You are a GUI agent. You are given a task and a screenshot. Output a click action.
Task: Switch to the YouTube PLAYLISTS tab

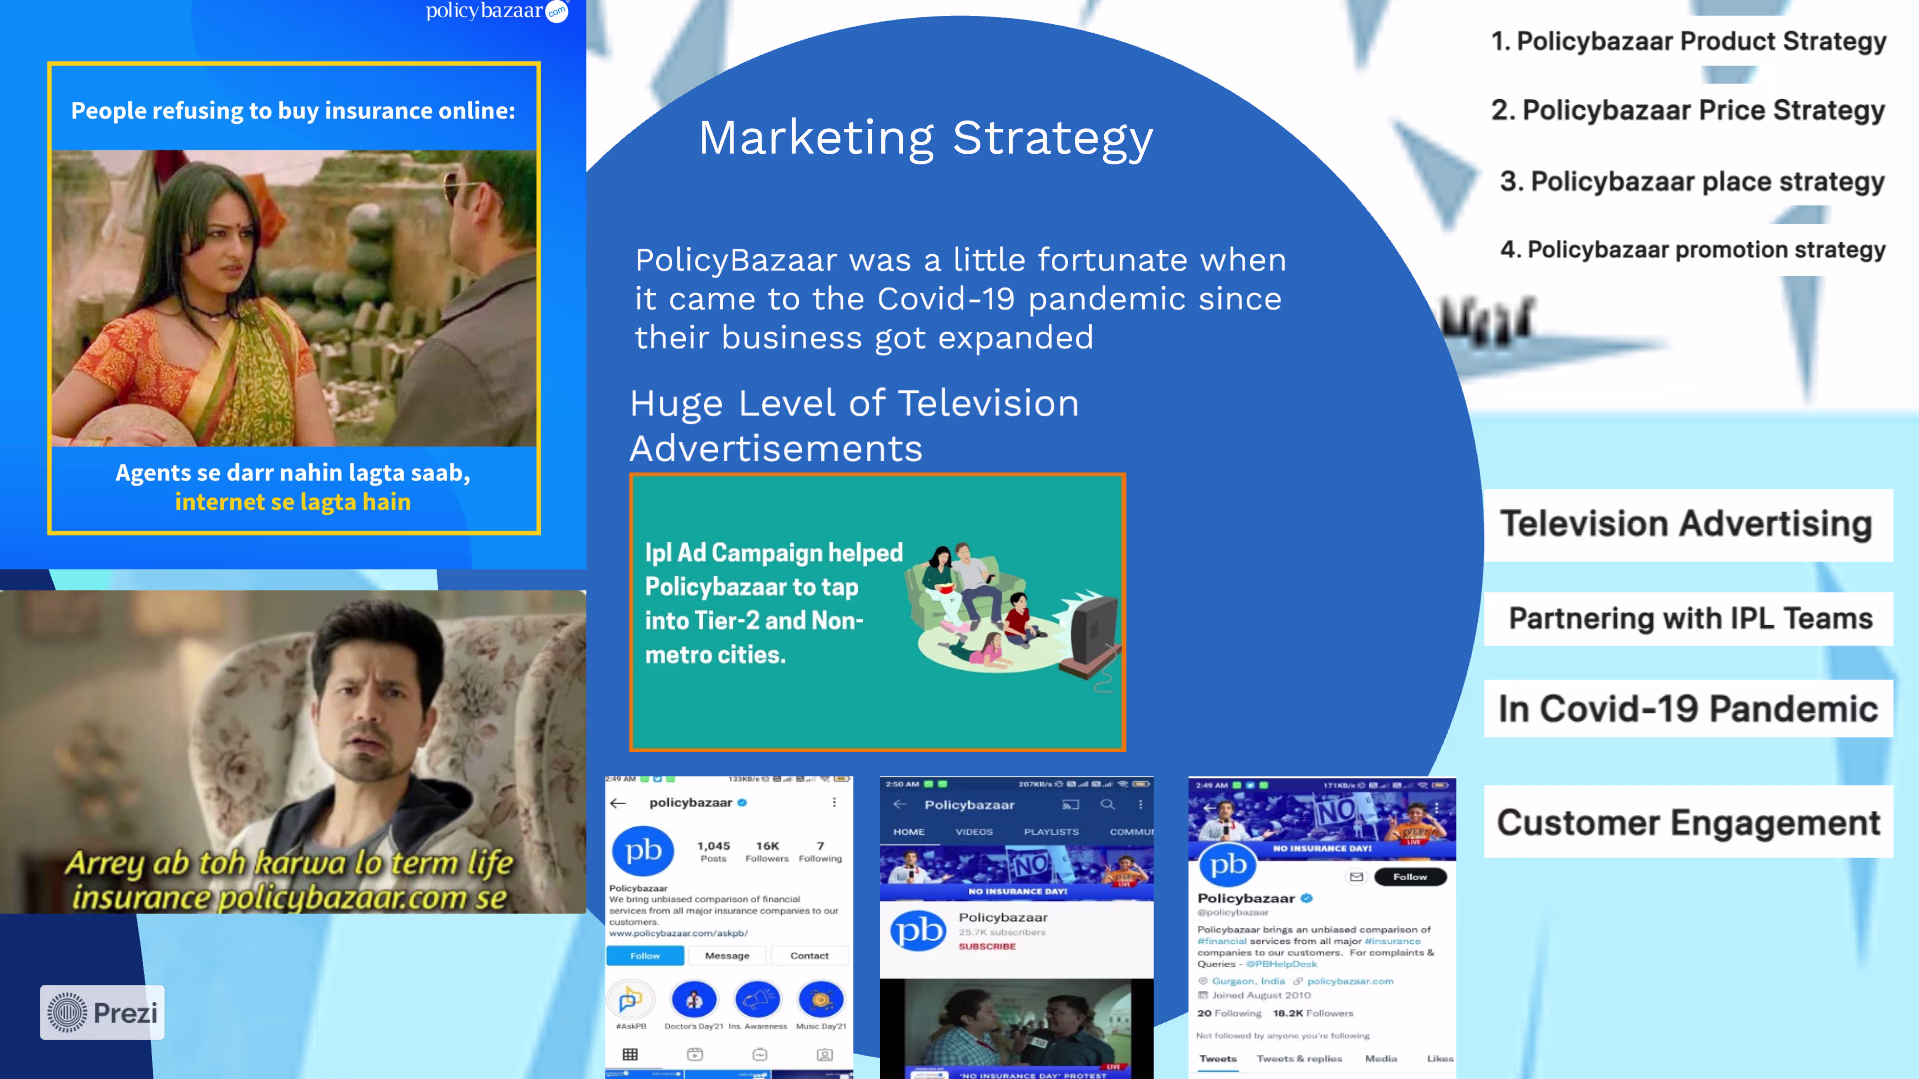[x=1051, y=832]
